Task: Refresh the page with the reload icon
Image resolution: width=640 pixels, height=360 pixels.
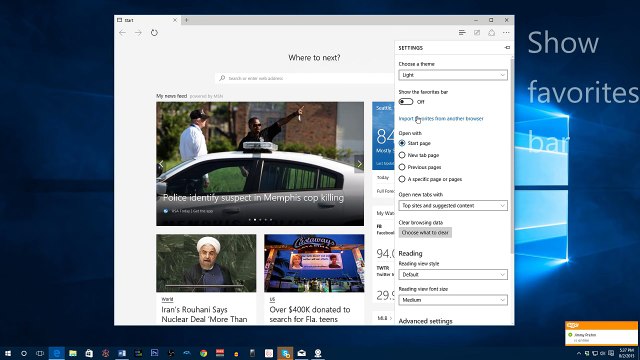Action: [154, 33]
